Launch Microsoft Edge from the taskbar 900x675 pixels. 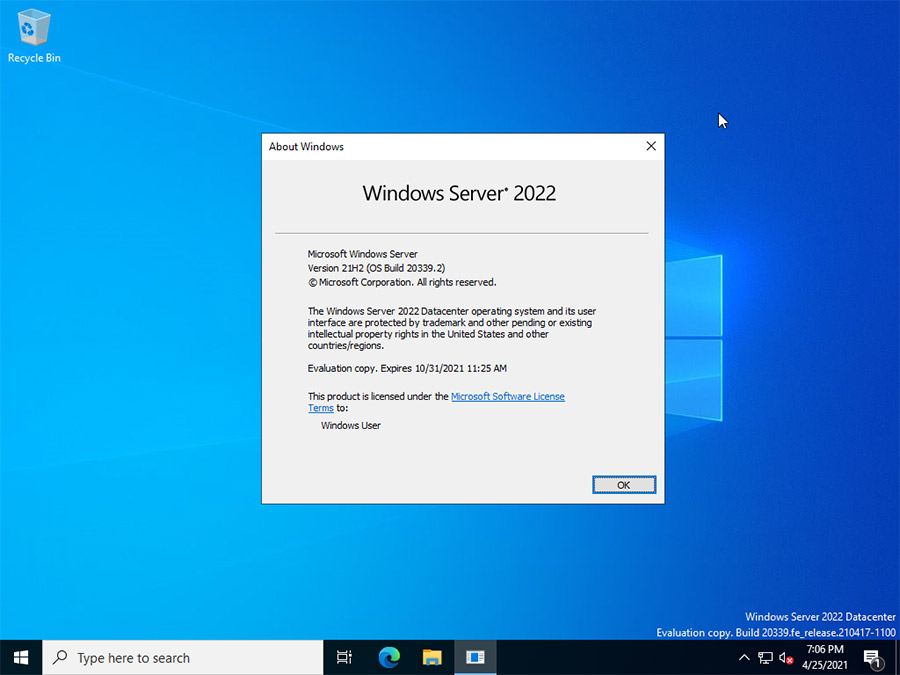coord(388,657)
